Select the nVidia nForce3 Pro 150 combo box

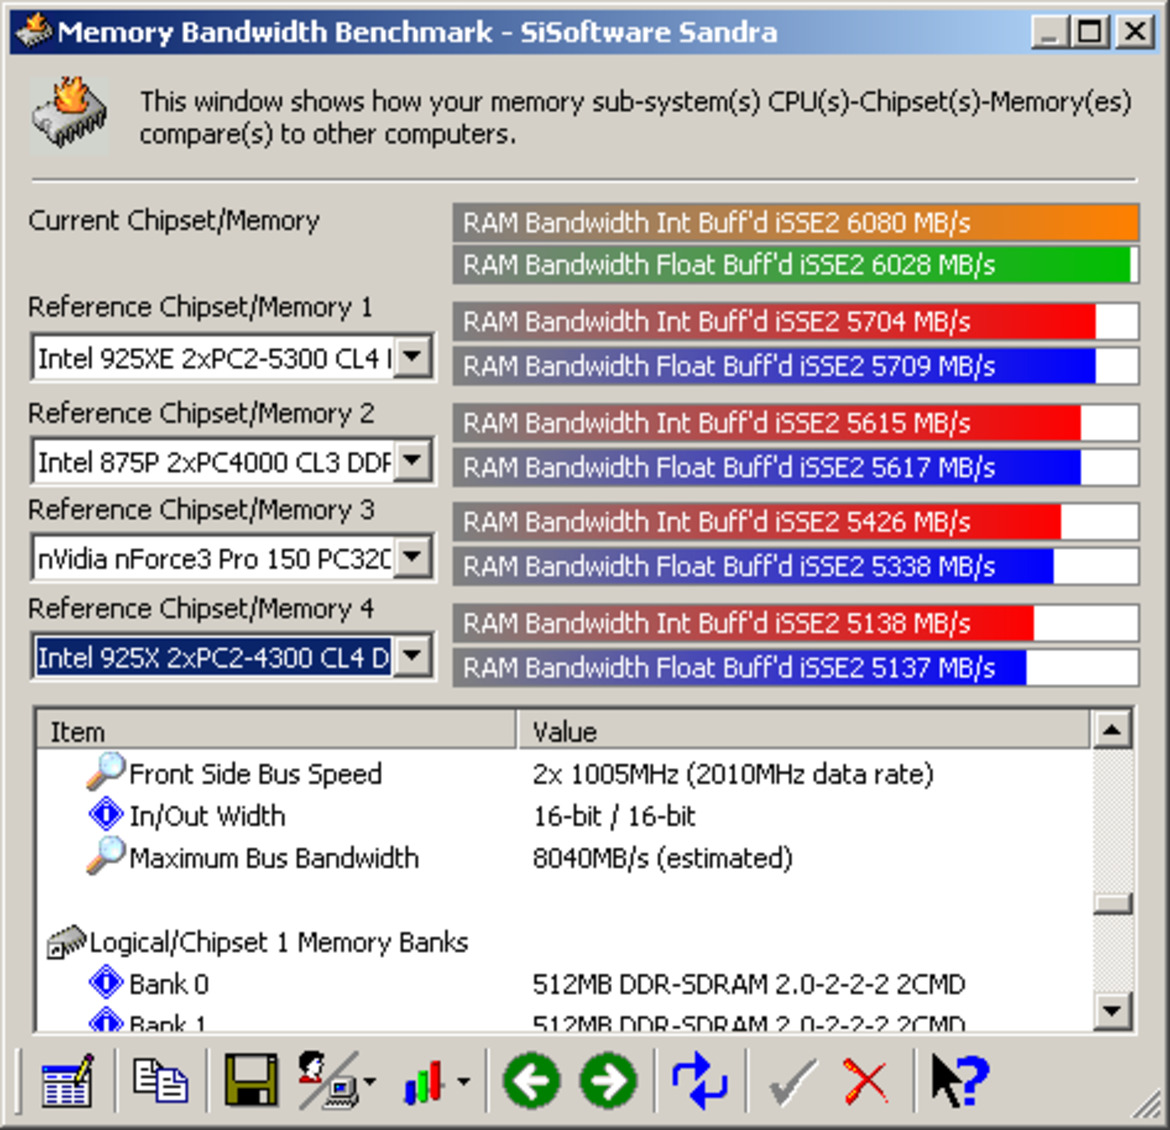click(232, 558)
